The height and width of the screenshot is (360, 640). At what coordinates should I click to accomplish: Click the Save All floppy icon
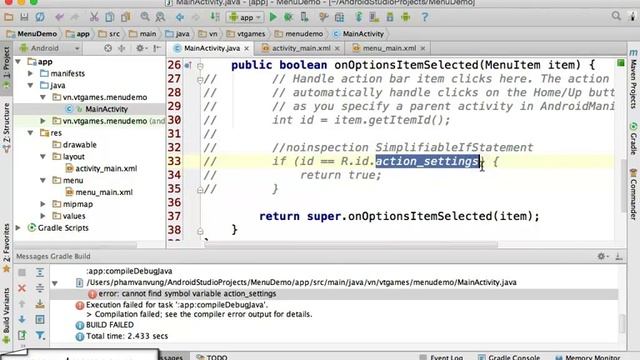[x=24, y=17]
